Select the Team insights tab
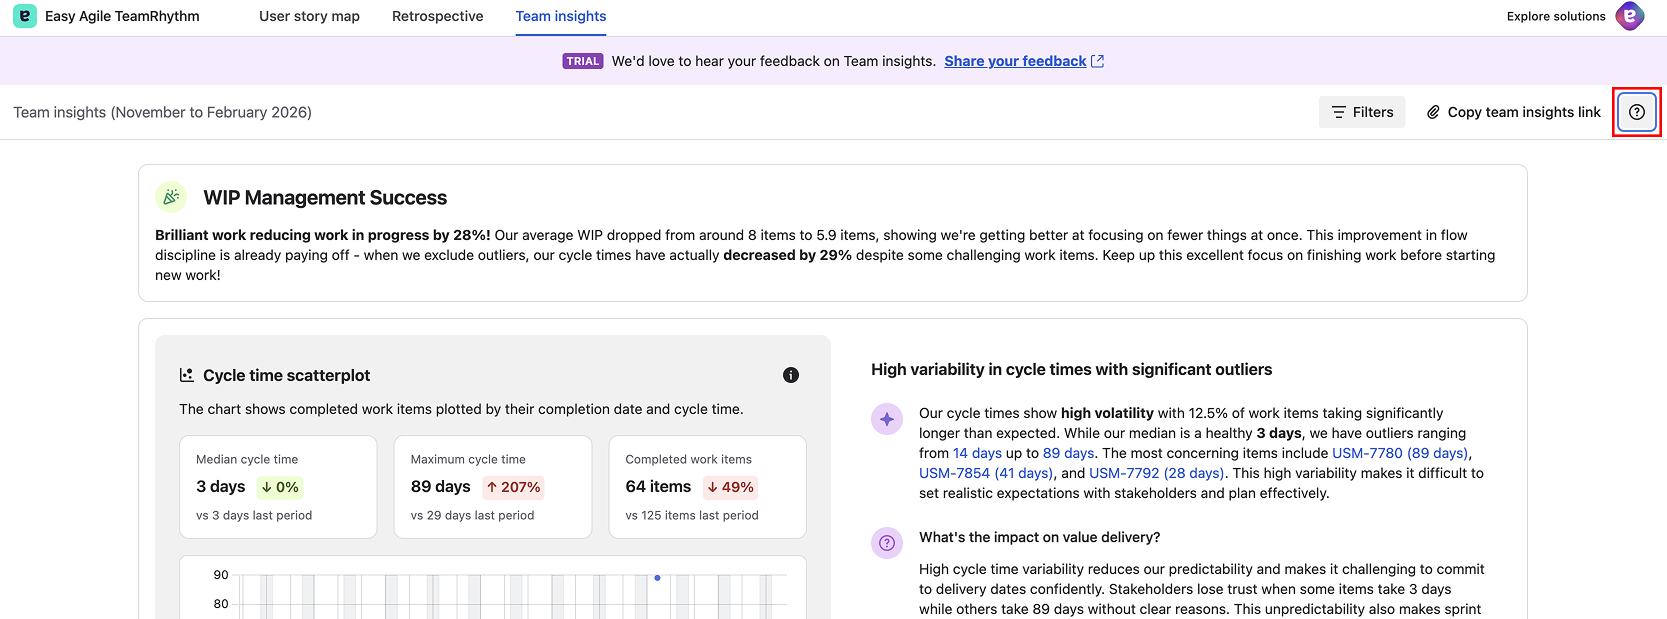Screen dimensions: 1667x619 tap(561, 16)
